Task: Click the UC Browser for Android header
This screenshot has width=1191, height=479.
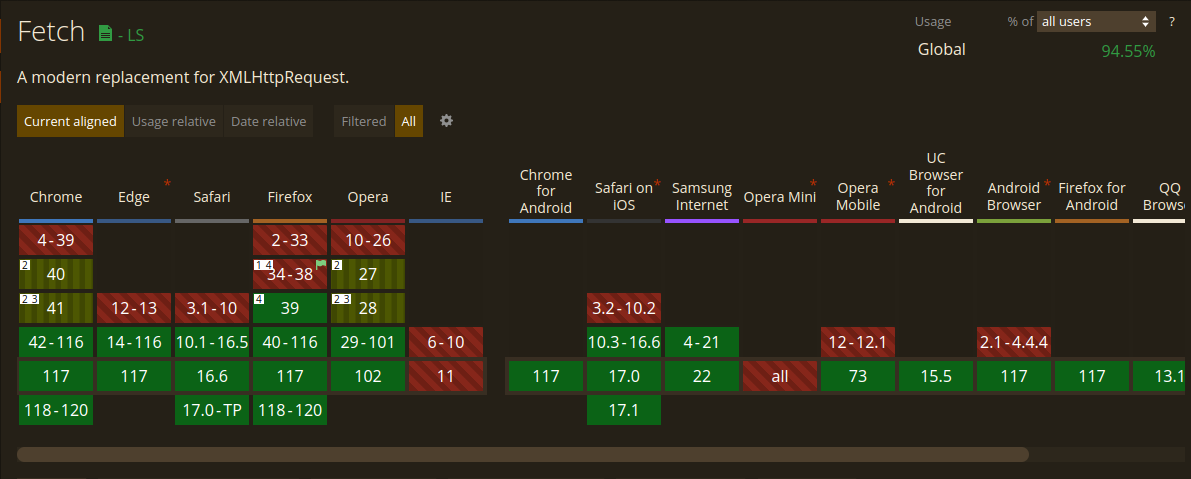Action: pos(936,183)
